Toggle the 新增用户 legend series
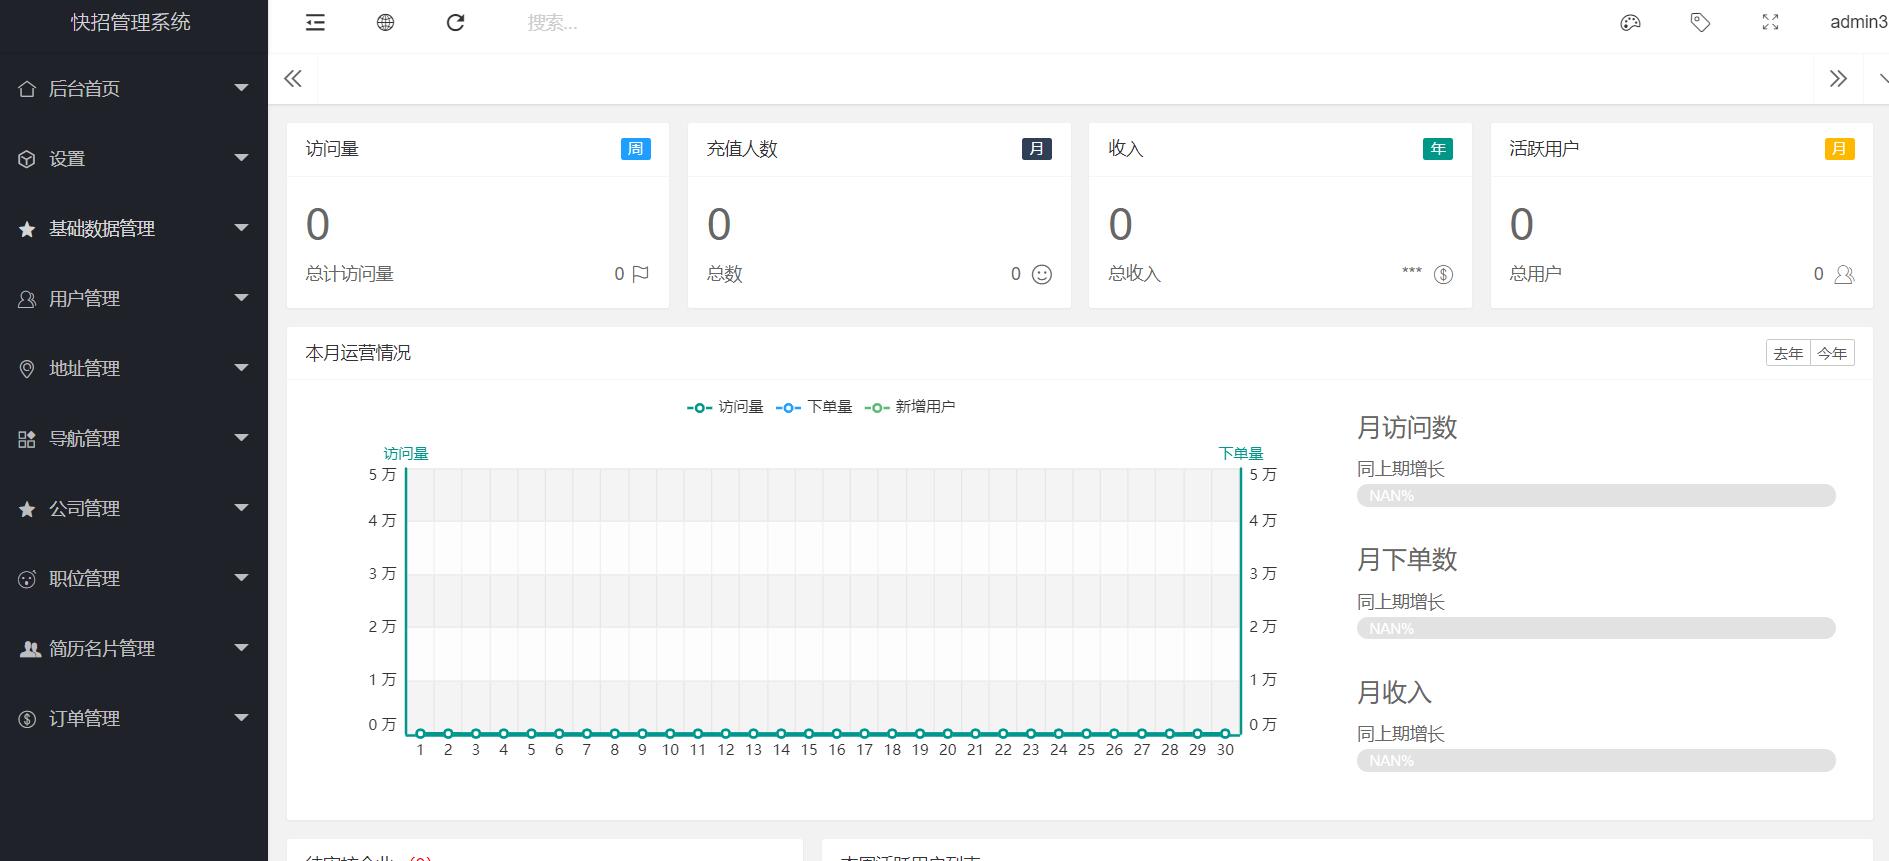The image size is (1889, 861). [909, 407]
